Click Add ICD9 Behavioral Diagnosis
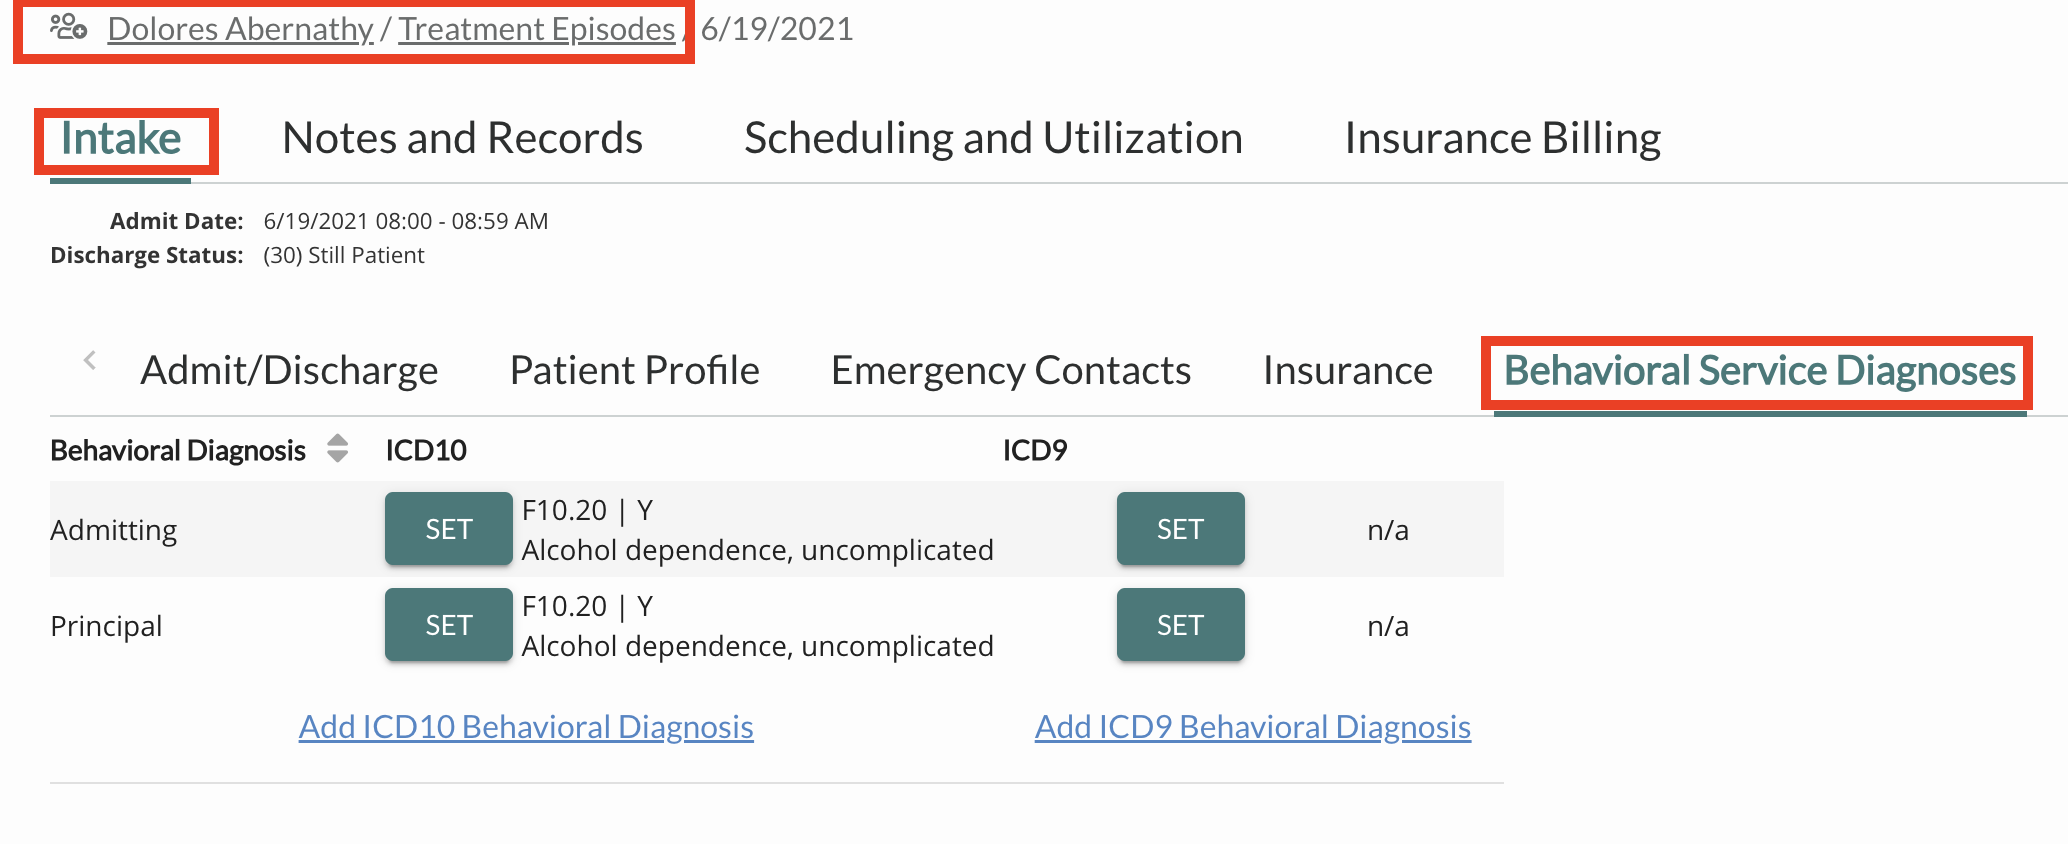This screenshot has height=844, width=2068. tap(1252, 727)
